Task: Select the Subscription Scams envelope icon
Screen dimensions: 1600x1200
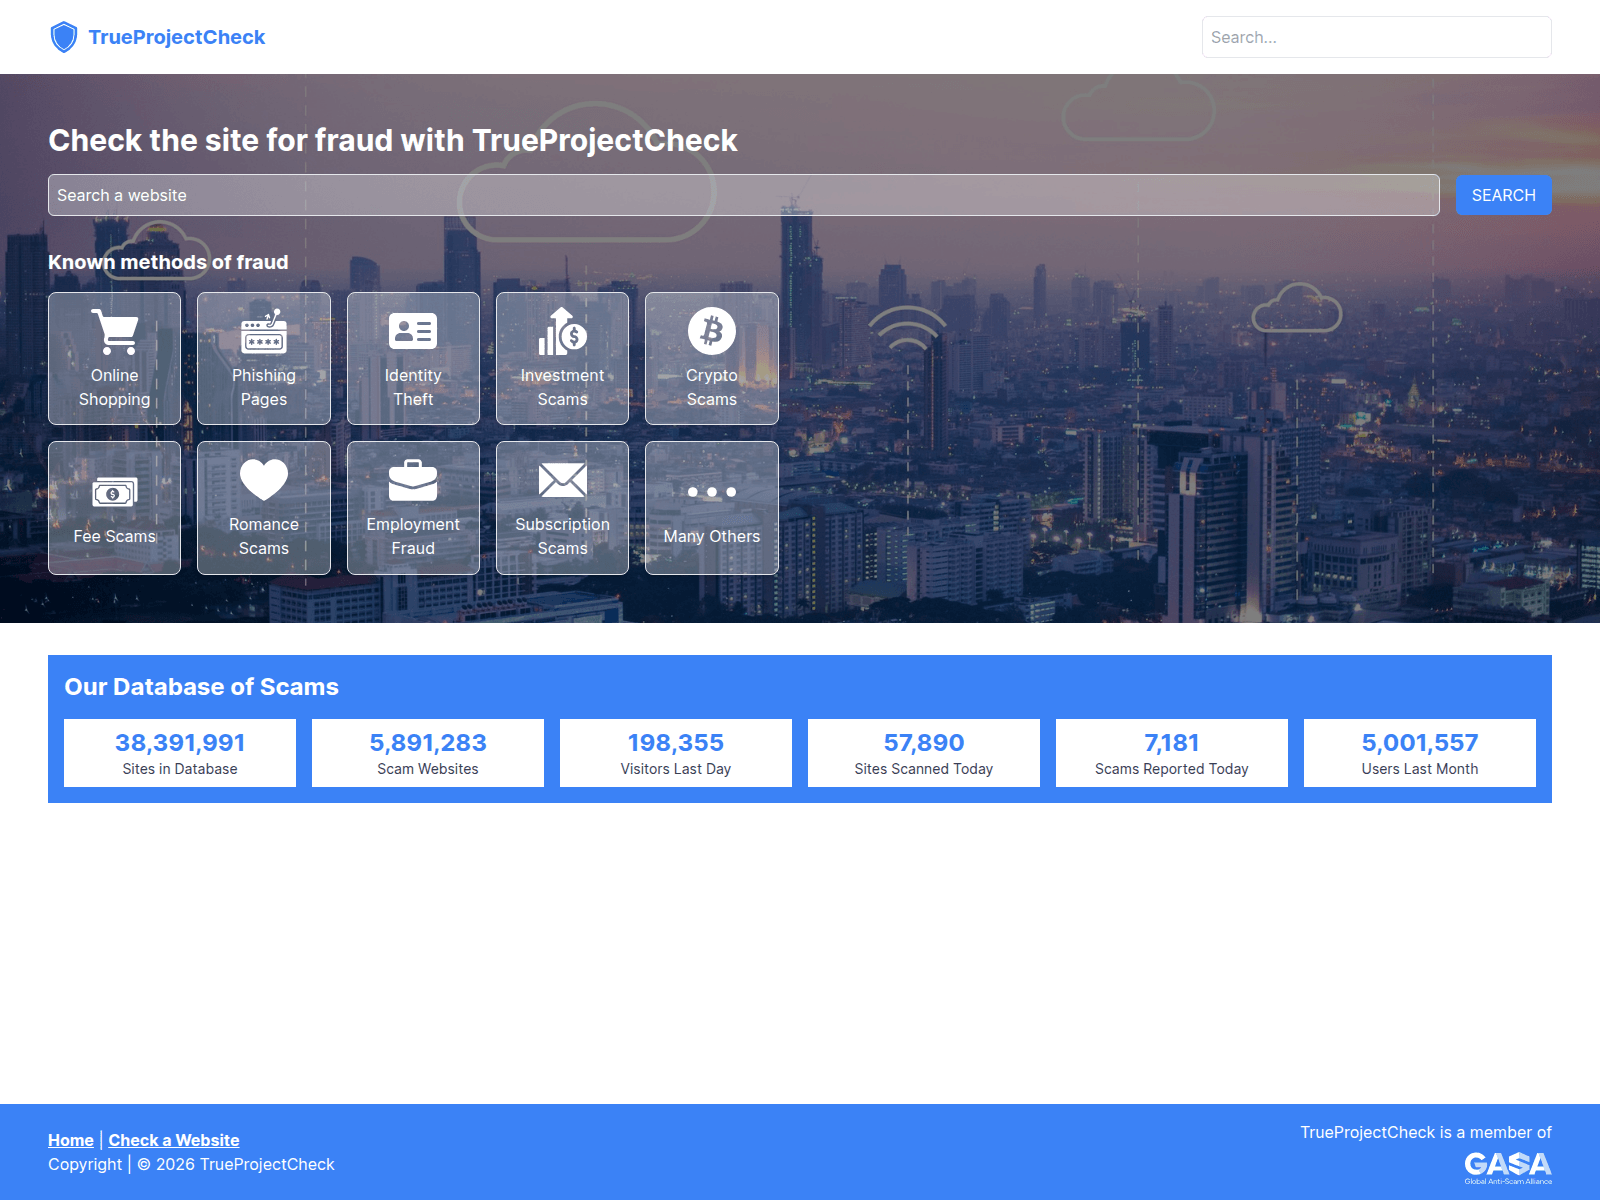Action: [x=562, y=480]
